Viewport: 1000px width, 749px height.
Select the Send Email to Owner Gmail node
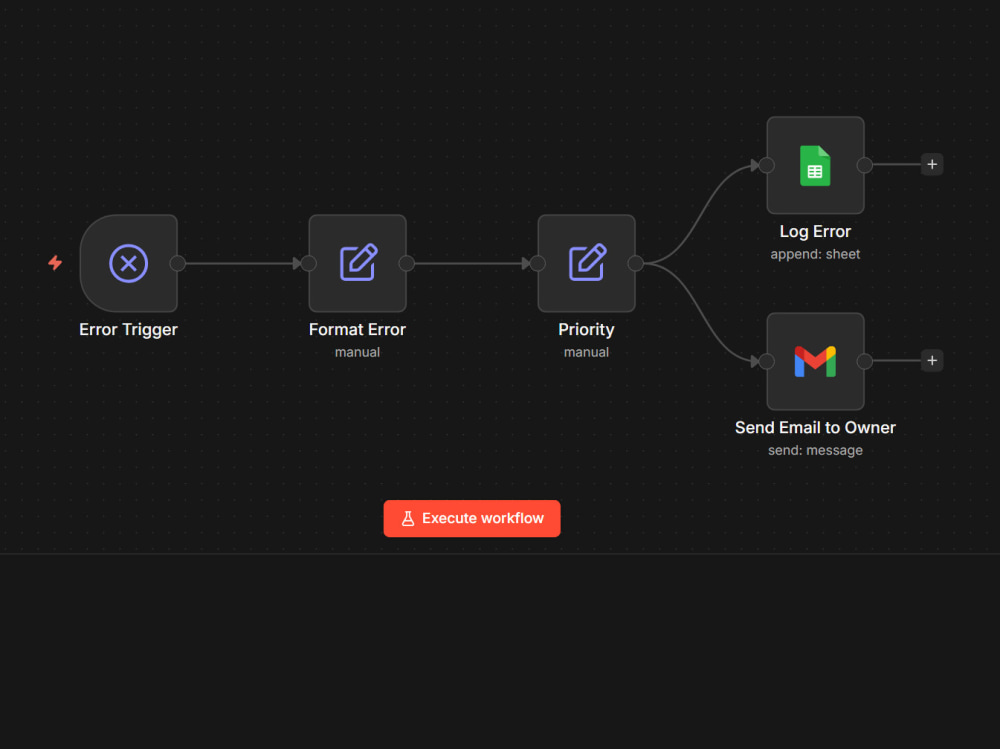815,361
